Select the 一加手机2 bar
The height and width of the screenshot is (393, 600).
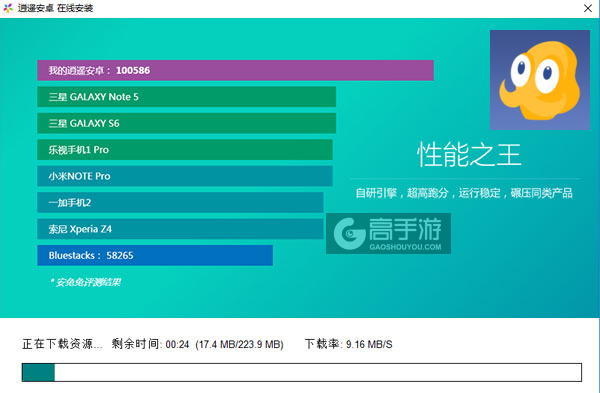pos(180,202)
